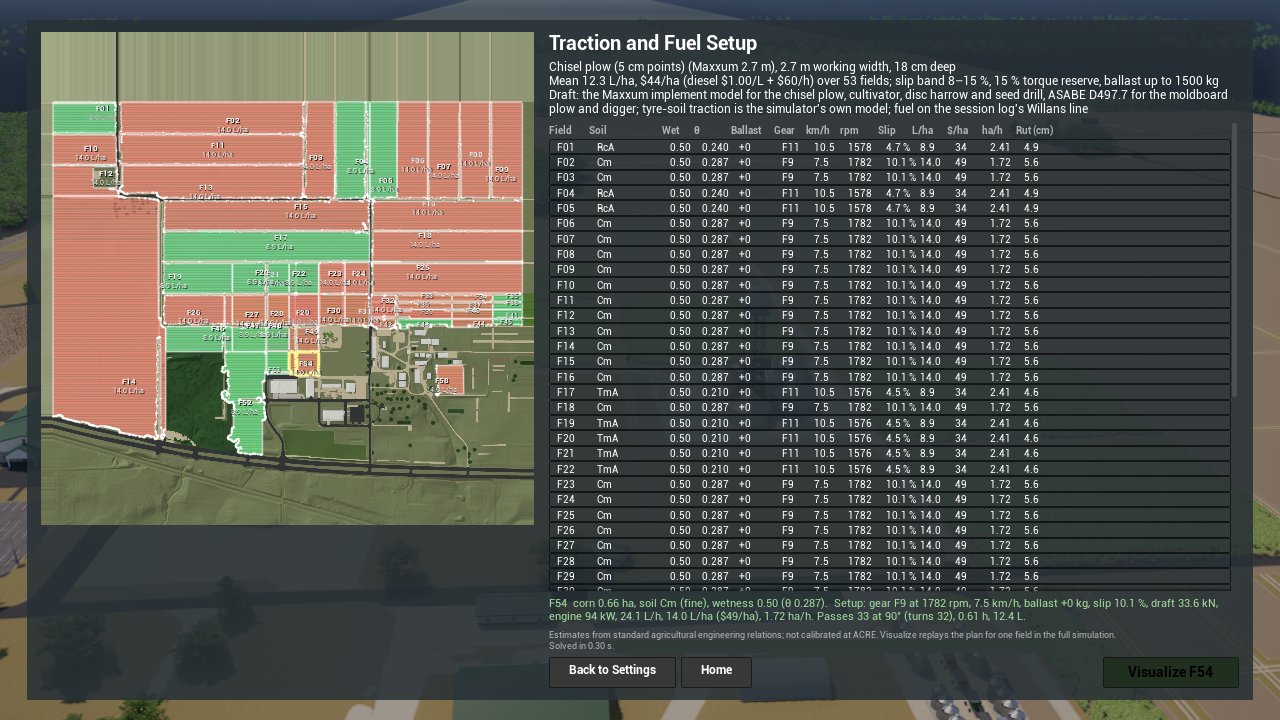Click the "Solved in 0.30 s." text
Viewport: 1280px width, 720px height.
tap(581, 646)
